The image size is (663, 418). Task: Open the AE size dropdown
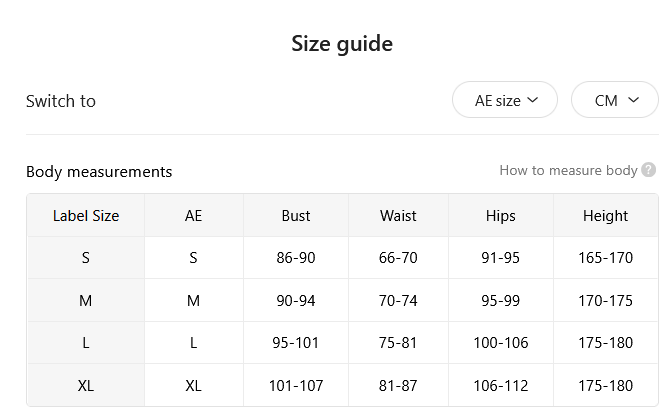[x=505, y=100]
